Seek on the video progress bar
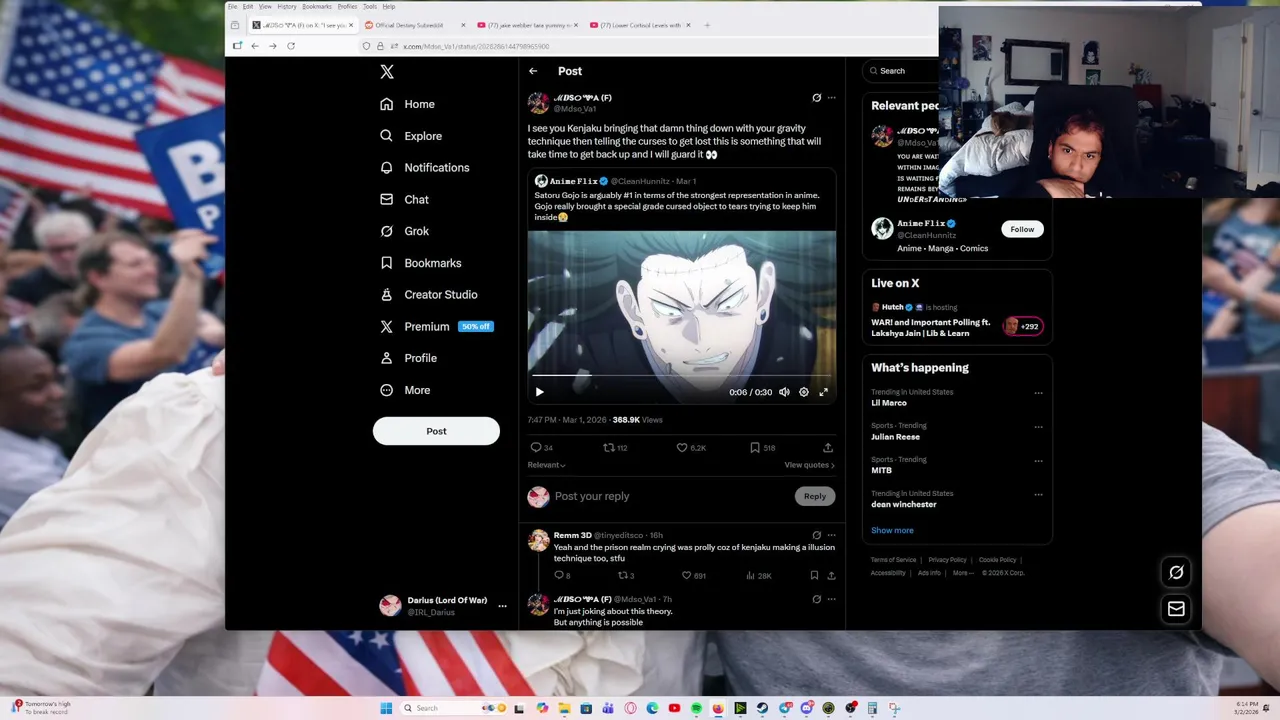Viewport: 1280px width, 720px height. (x=682, y=376)
